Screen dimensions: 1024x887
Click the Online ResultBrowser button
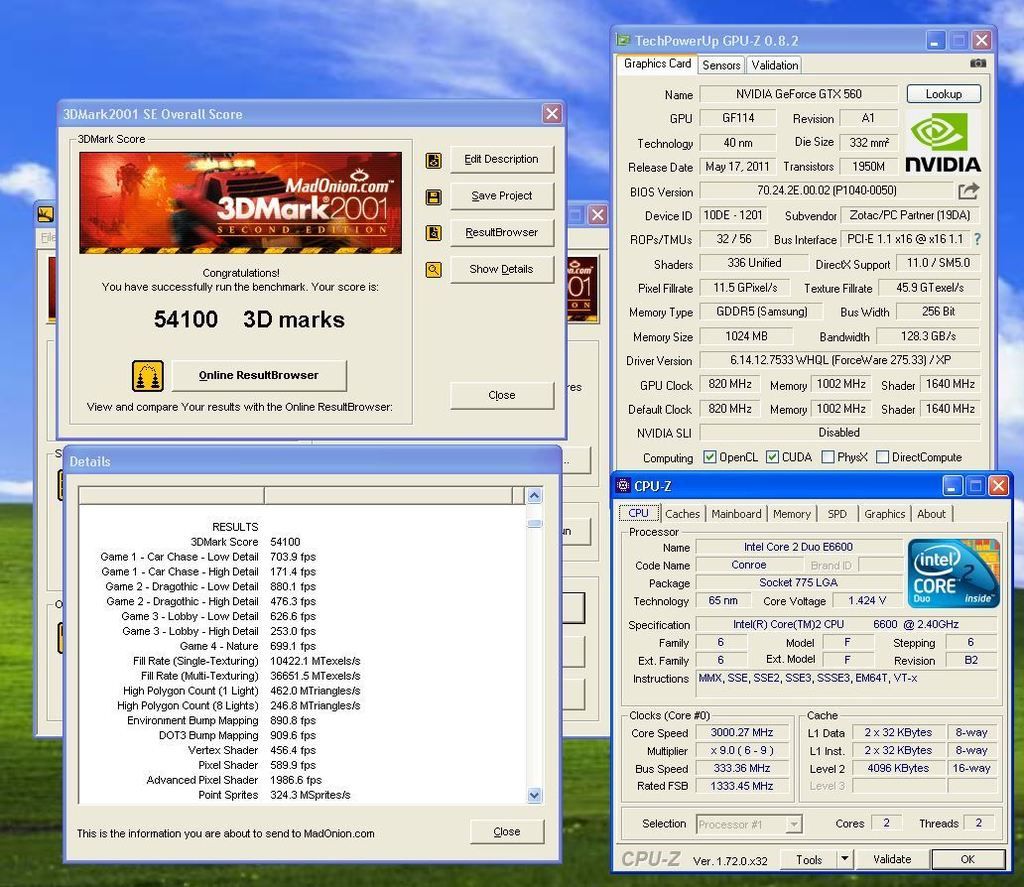click(x=259, y=376)
